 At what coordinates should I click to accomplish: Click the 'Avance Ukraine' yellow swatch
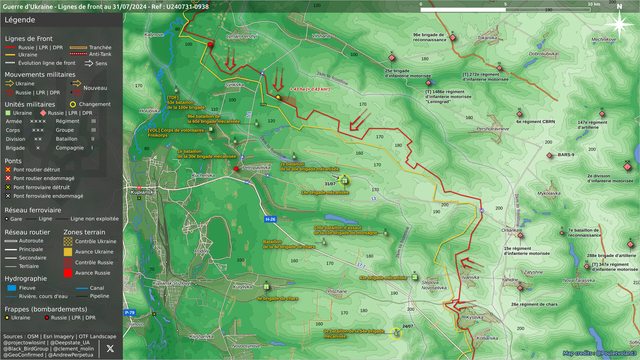coord(68,252)
